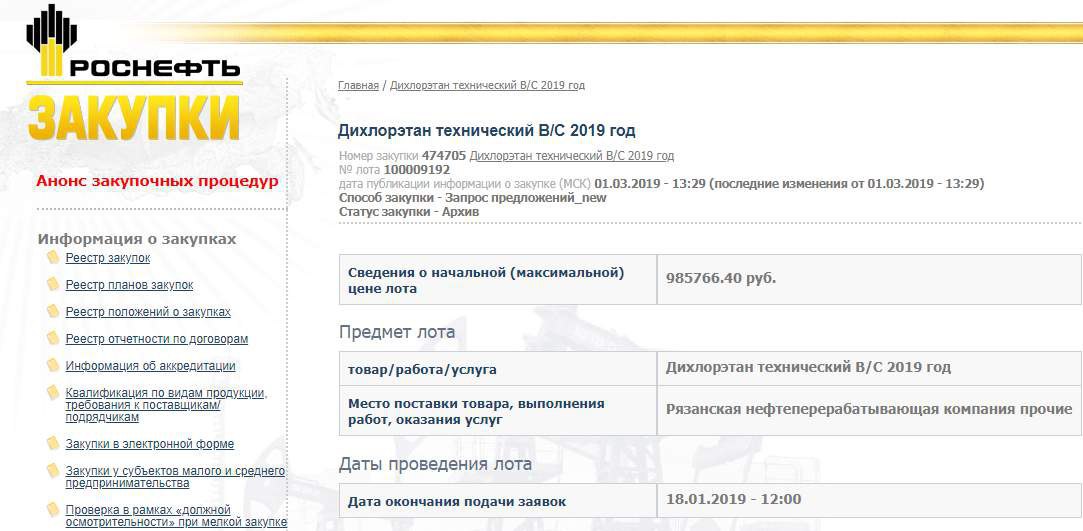Click товар/работа/услуга cell

(498, 369)
